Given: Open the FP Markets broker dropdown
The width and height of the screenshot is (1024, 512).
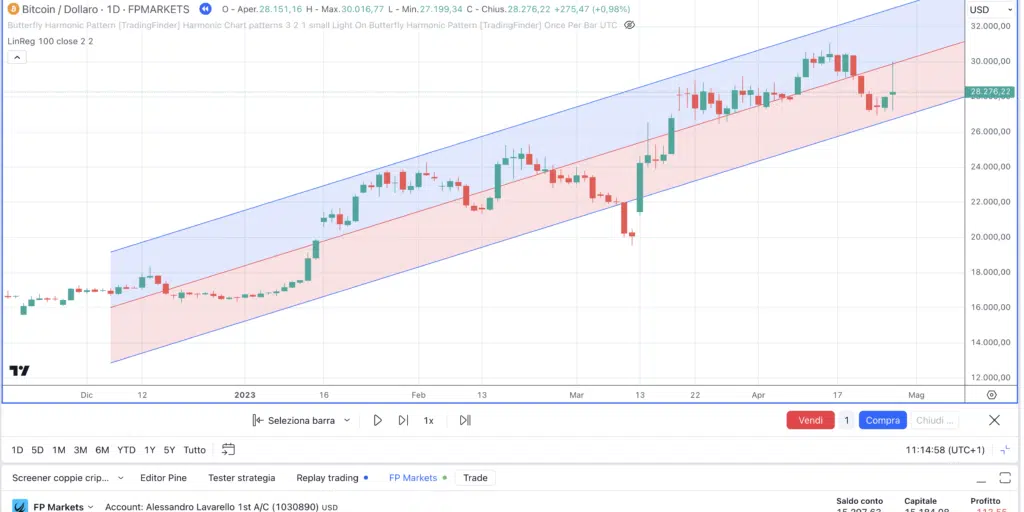Looking at the screenshot, I should pyautogui.click(x=62, y=507).
